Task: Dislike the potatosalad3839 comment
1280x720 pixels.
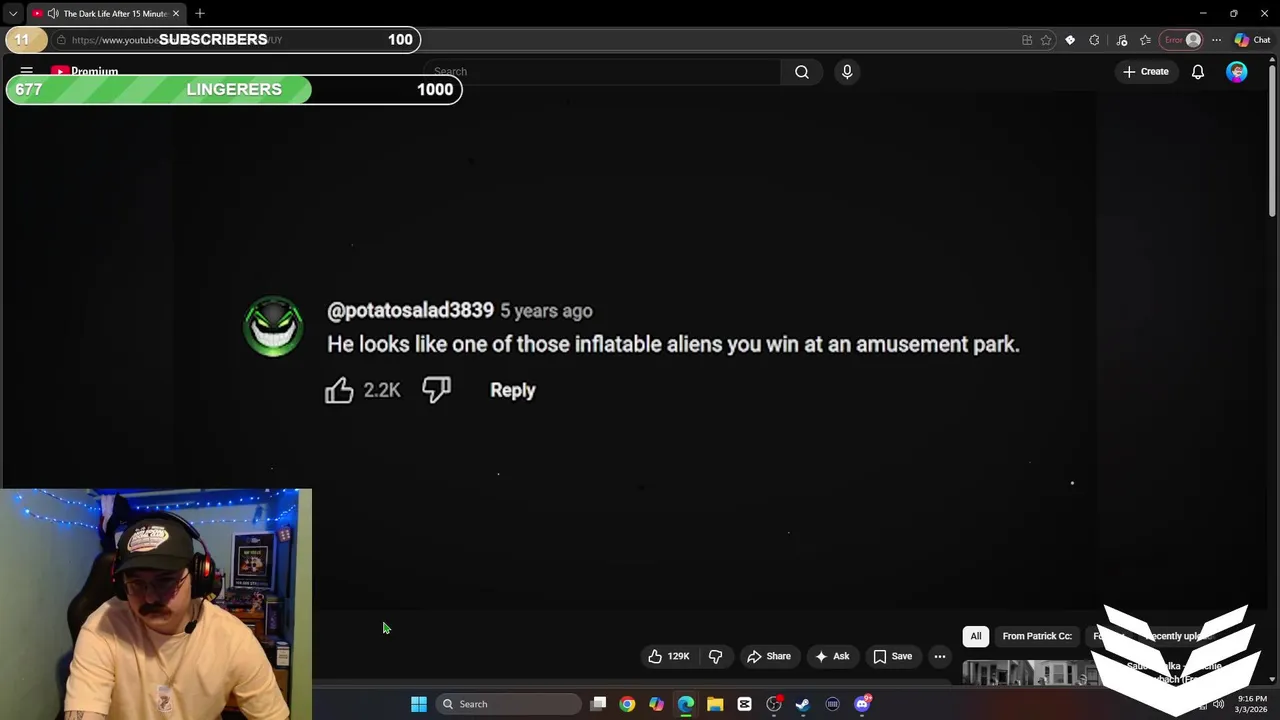Action: (436, 390)
